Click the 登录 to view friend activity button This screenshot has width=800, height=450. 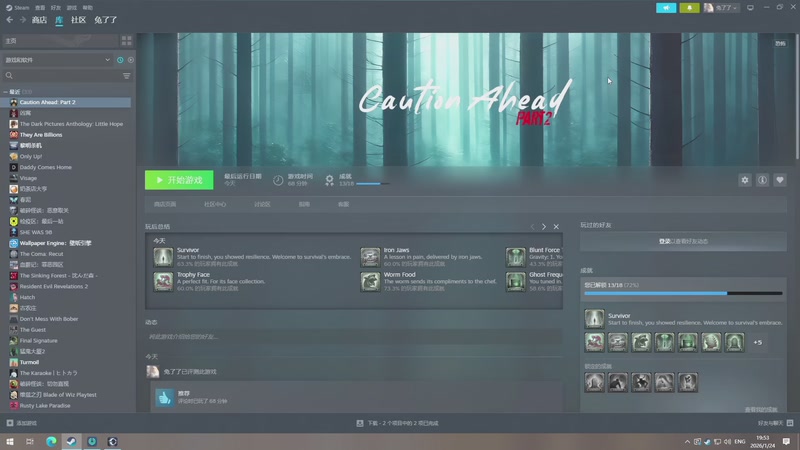point(683,241)
